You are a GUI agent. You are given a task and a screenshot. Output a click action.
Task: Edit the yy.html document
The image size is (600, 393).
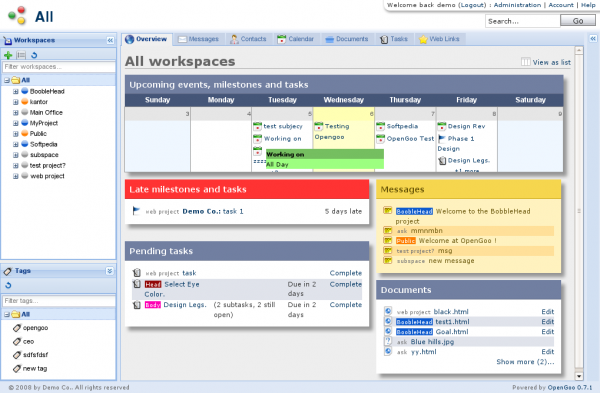(548, 352)
